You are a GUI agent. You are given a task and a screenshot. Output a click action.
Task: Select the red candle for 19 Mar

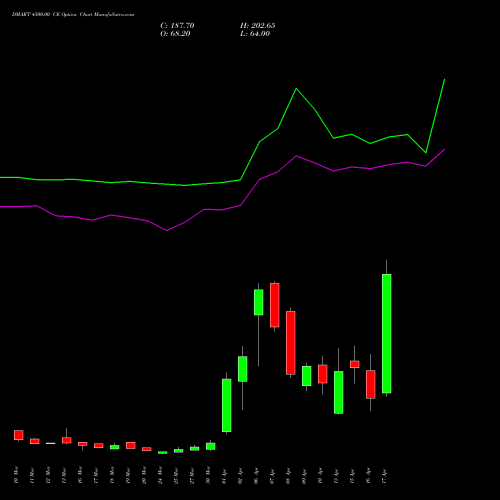click(x=131, y=445)
